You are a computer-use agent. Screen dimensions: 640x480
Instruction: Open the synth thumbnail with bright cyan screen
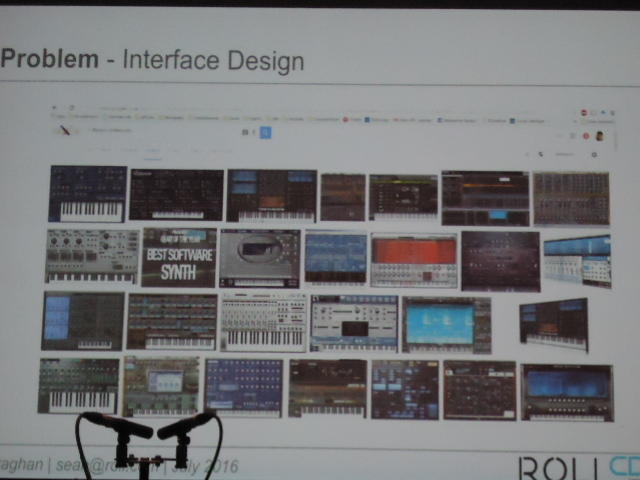coord(447,325)
